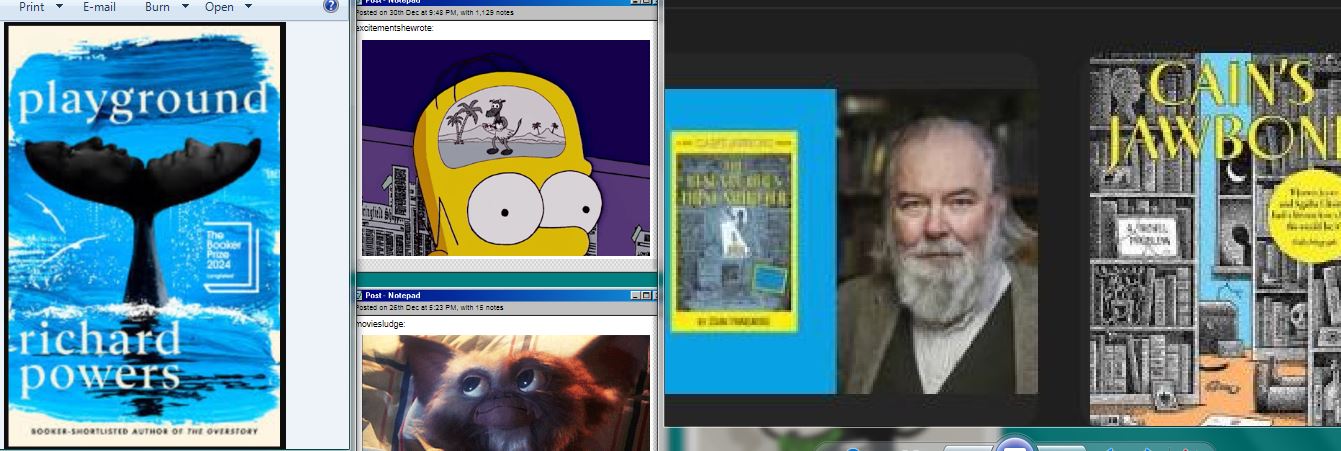The width and height of the screenshot is (1341, 451).
Task: Expand the Burn dropdown arrow
Action: click(x=185, y=6)
